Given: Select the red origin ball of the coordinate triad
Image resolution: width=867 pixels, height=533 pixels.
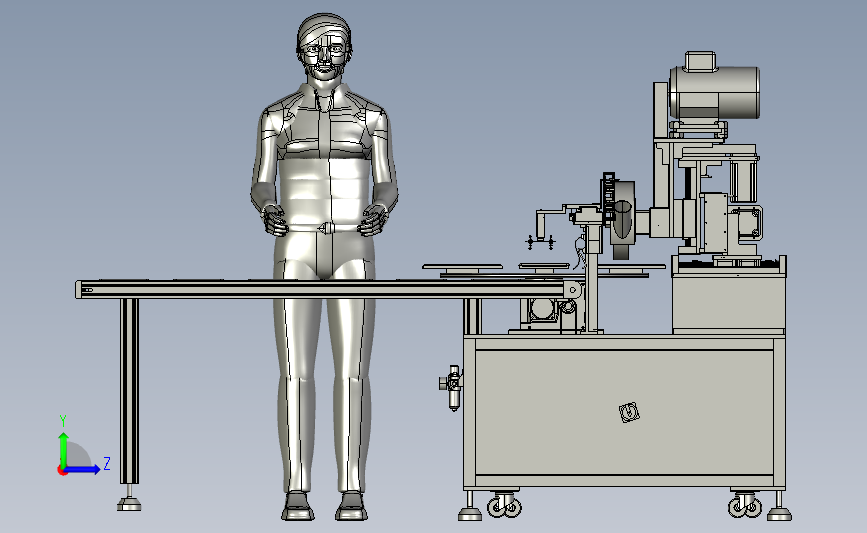Looking at the screenshot, I should [62, 470].
